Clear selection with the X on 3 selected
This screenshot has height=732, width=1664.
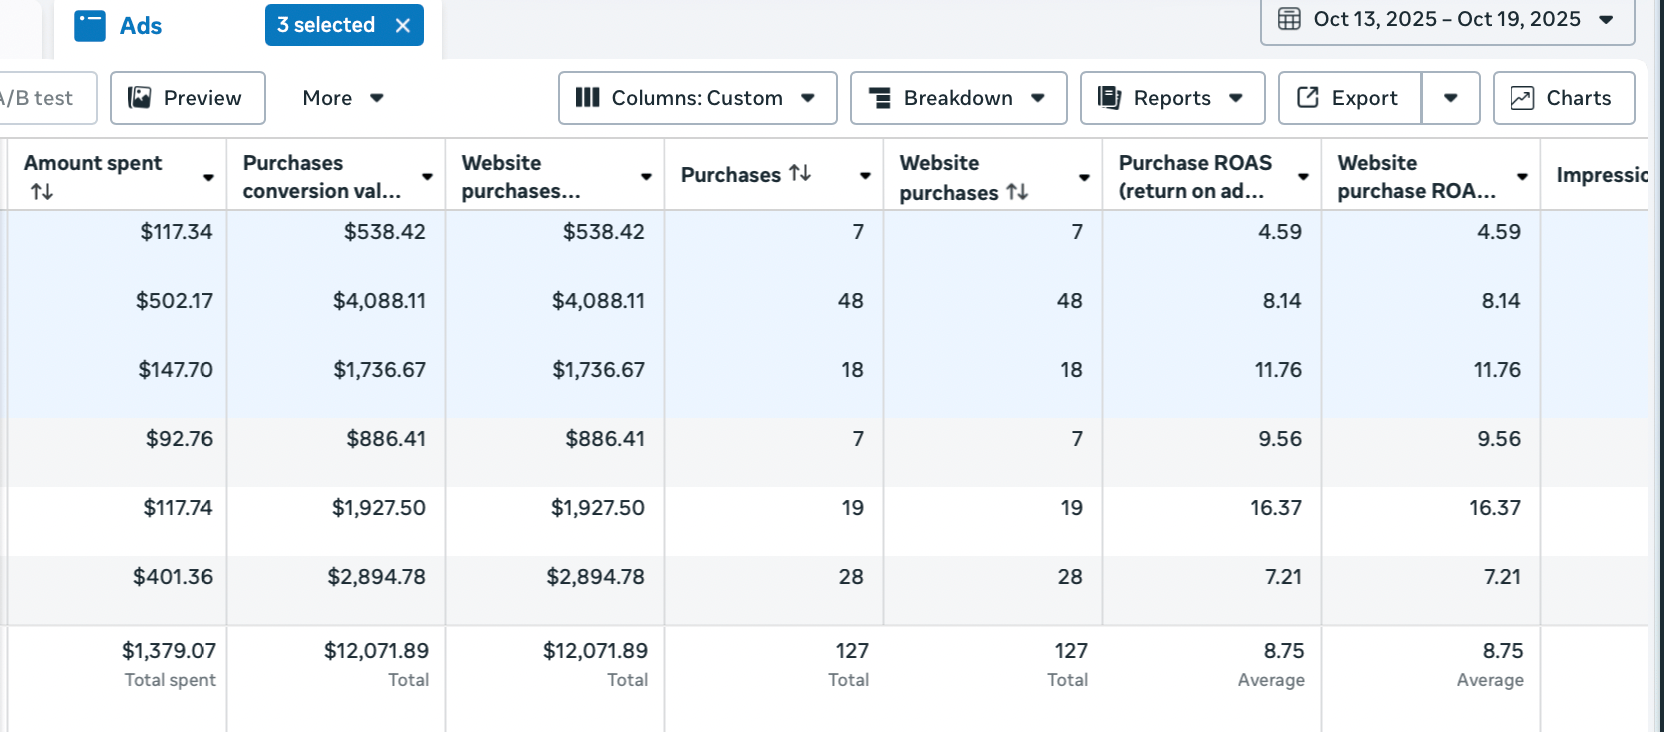coord(403,26)
